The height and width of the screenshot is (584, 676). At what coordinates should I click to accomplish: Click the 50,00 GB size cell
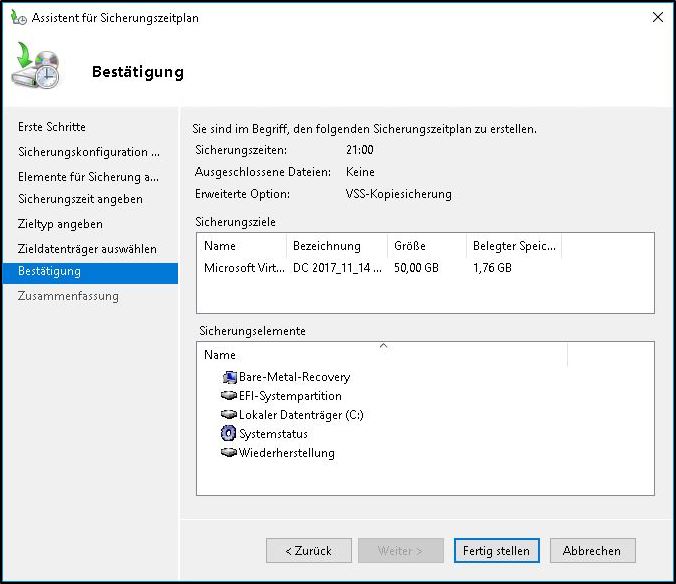[416, 268]
